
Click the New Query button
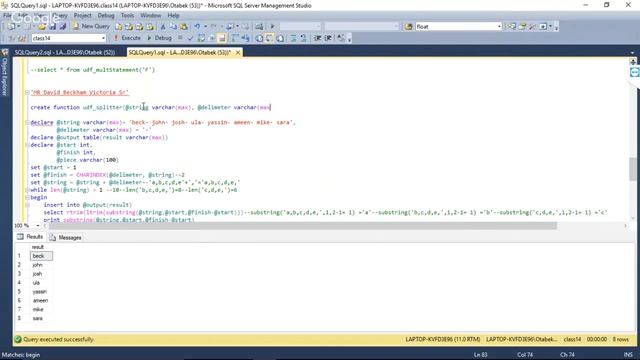pos(91,26)
